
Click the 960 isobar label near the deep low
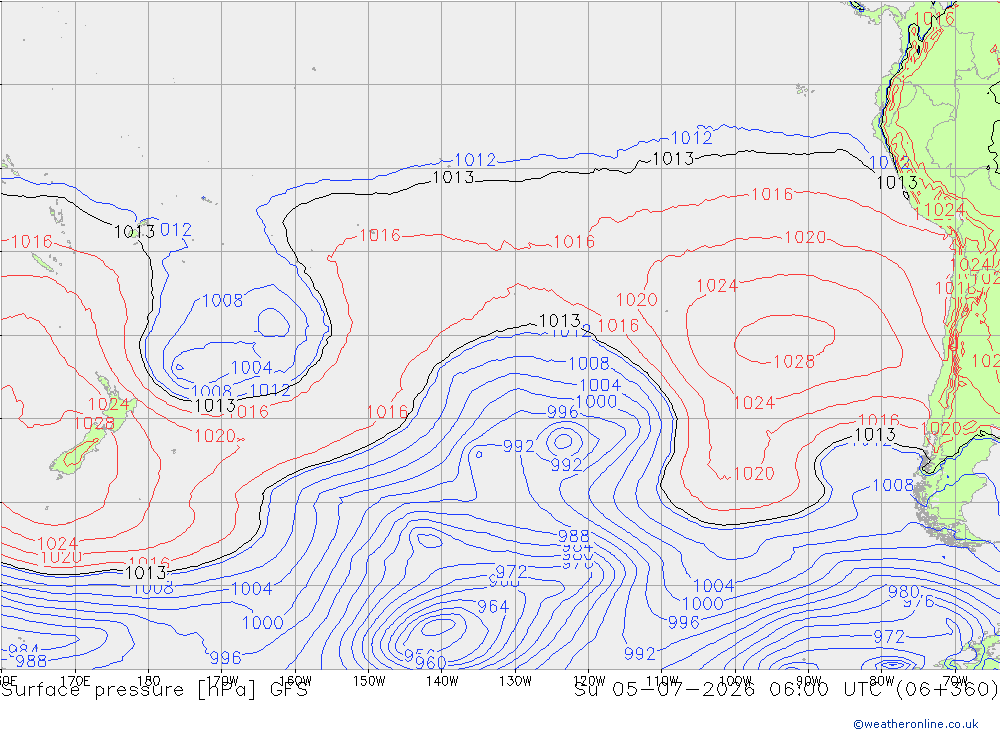(x=430, y=663)
